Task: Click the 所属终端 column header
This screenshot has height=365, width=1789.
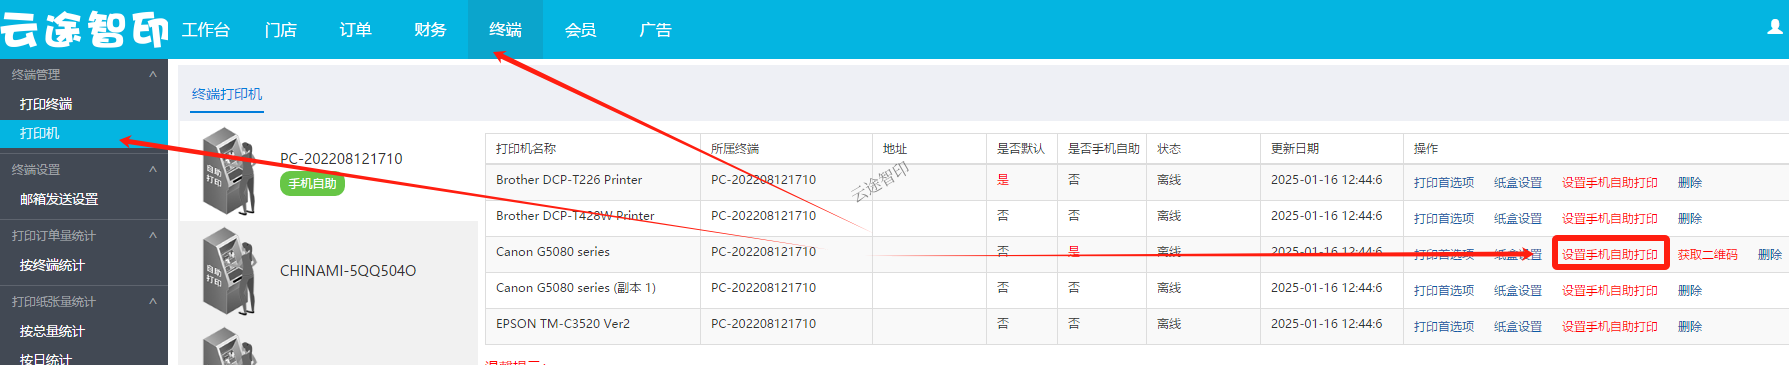Action: [735, 149]
